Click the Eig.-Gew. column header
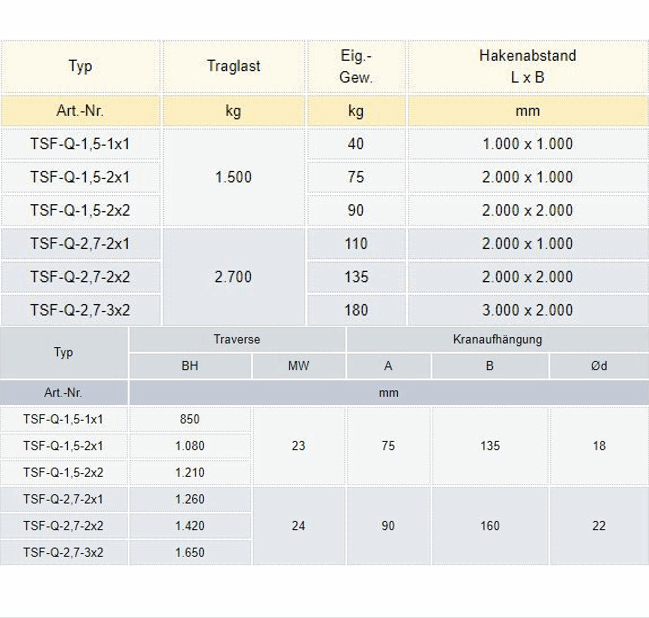This screenshot has height=618, width=649. click(356, 66)
